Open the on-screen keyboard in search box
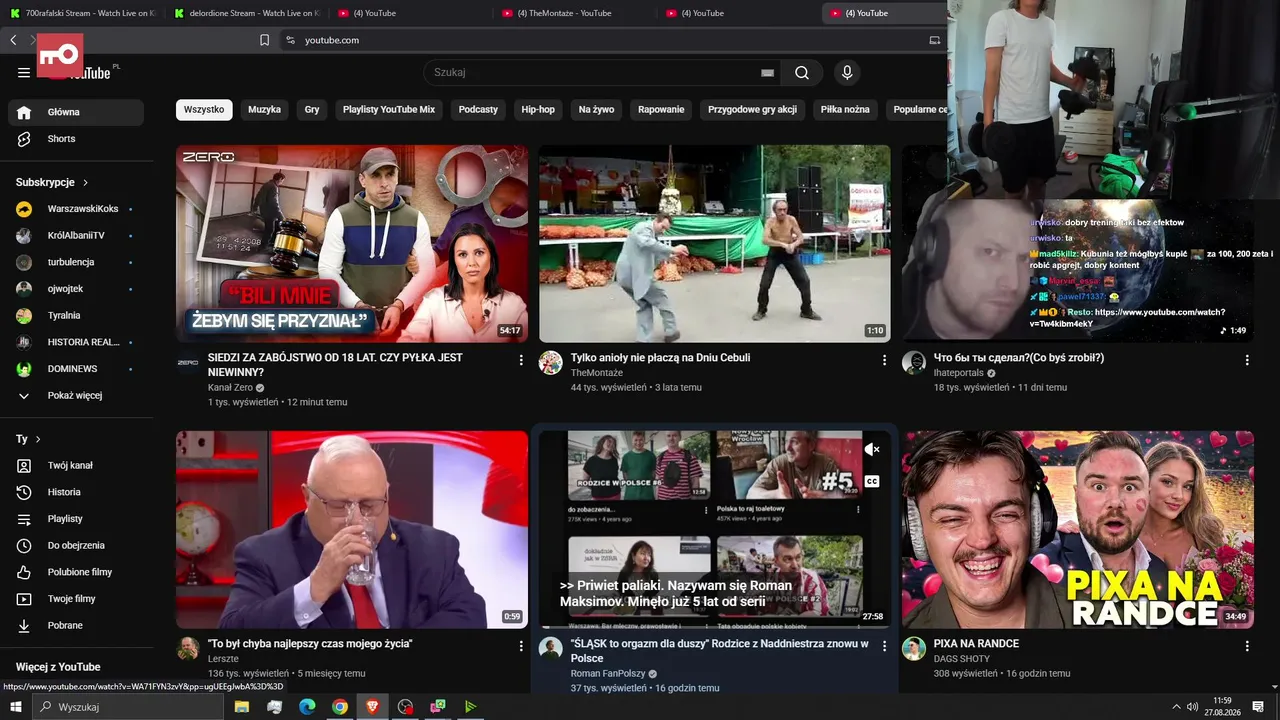This screenshot has height=720, width=1280. pos(767,72)
